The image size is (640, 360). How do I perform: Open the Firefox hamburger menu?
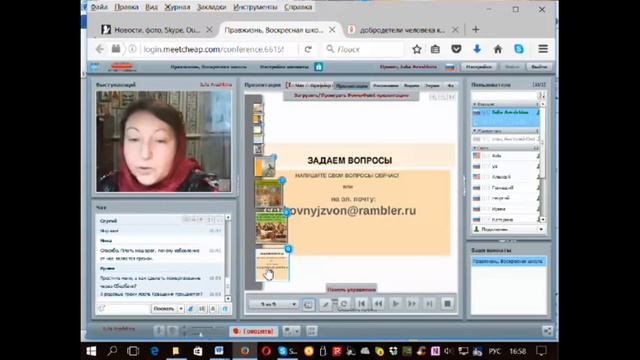point(543,49)
